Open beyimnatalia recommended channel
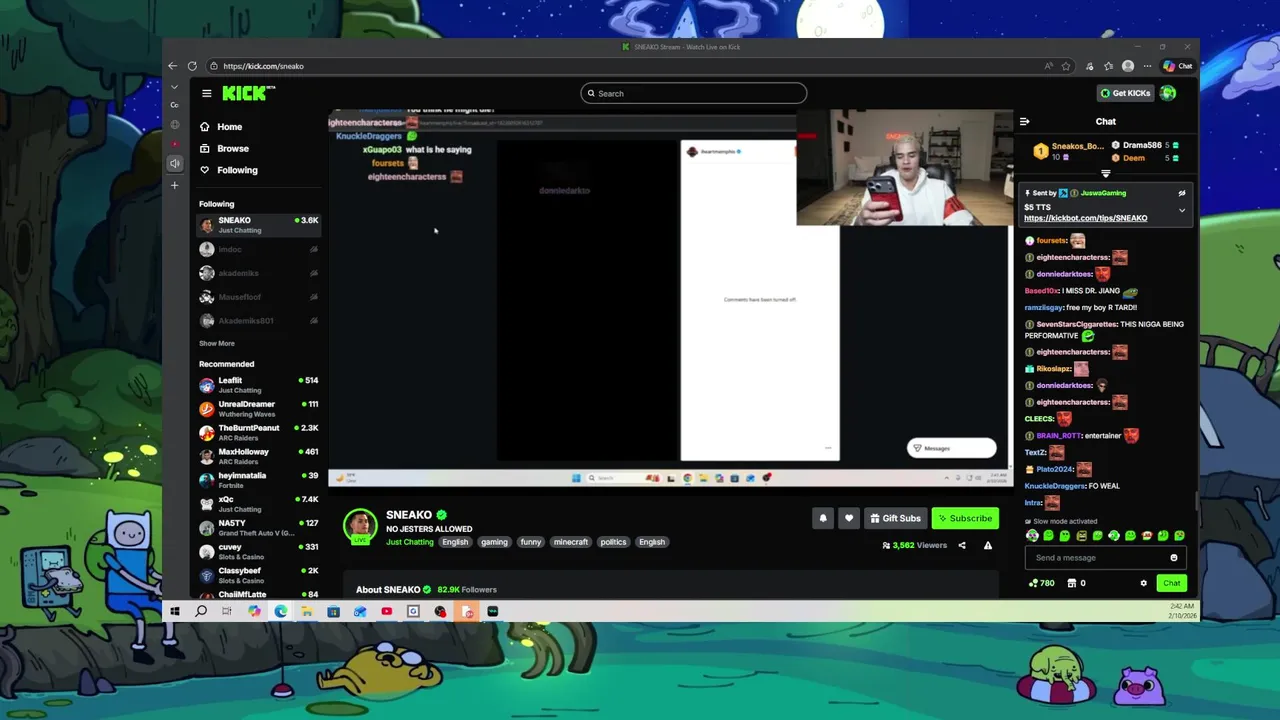Image resolution: width=1280 pixels, height=720 pixels. coord(258,480)
